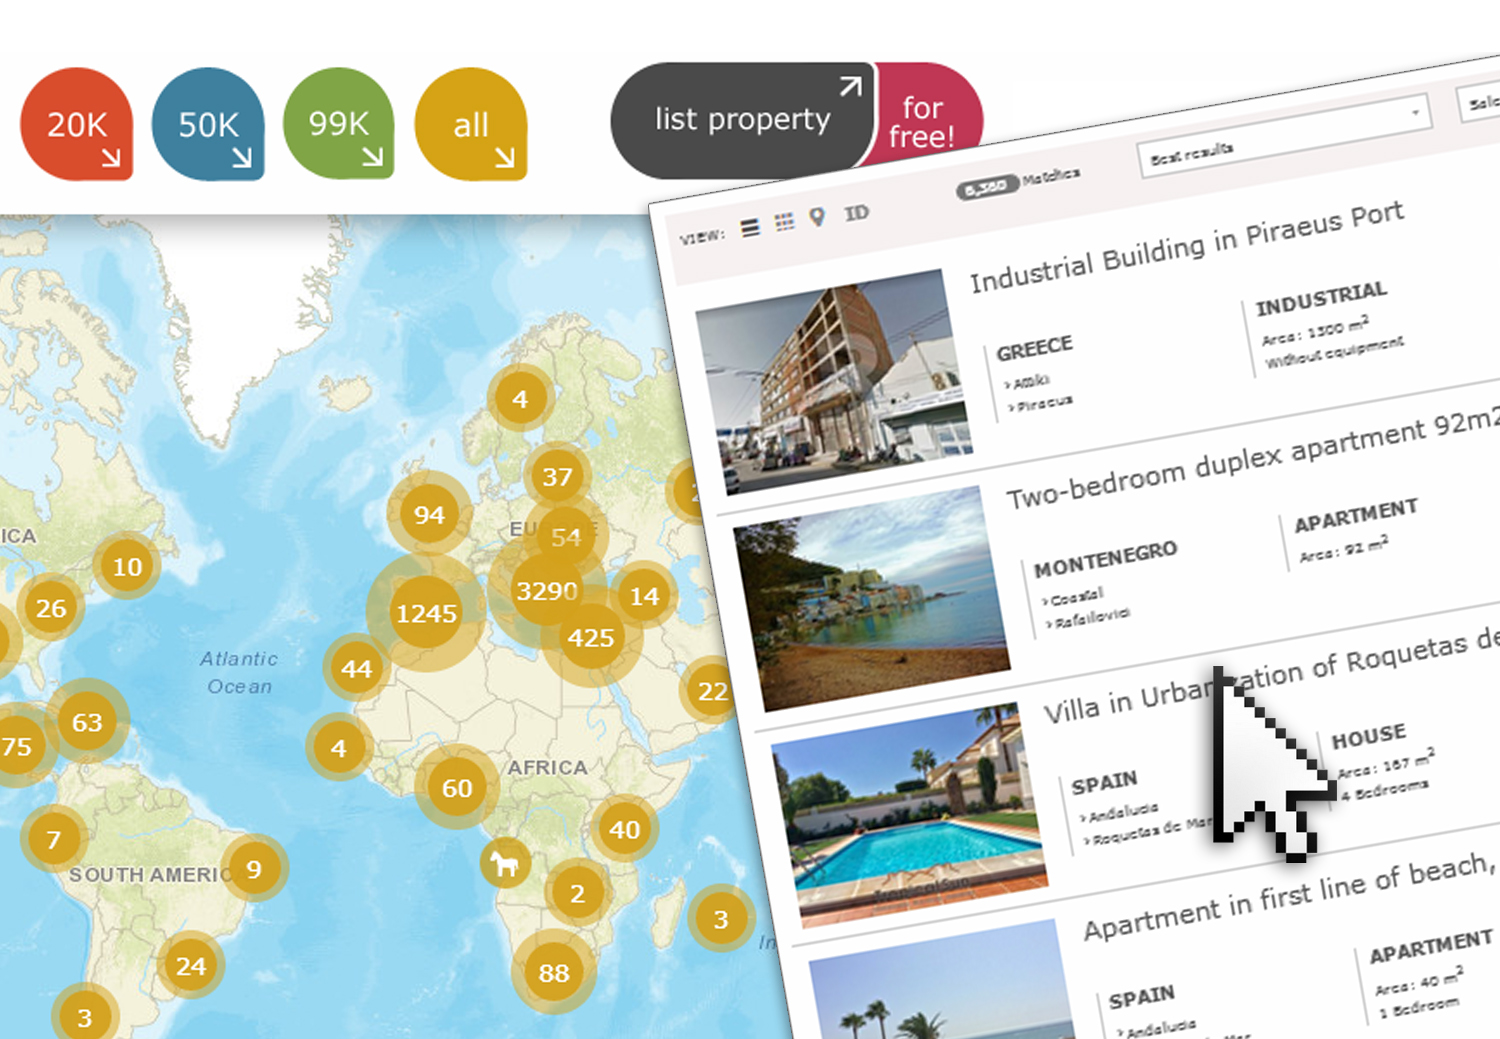Click the 425 cluster near Middle East
Image resolution: width=1500 pixels, height=1039 pixels.
tap(592, 637)
